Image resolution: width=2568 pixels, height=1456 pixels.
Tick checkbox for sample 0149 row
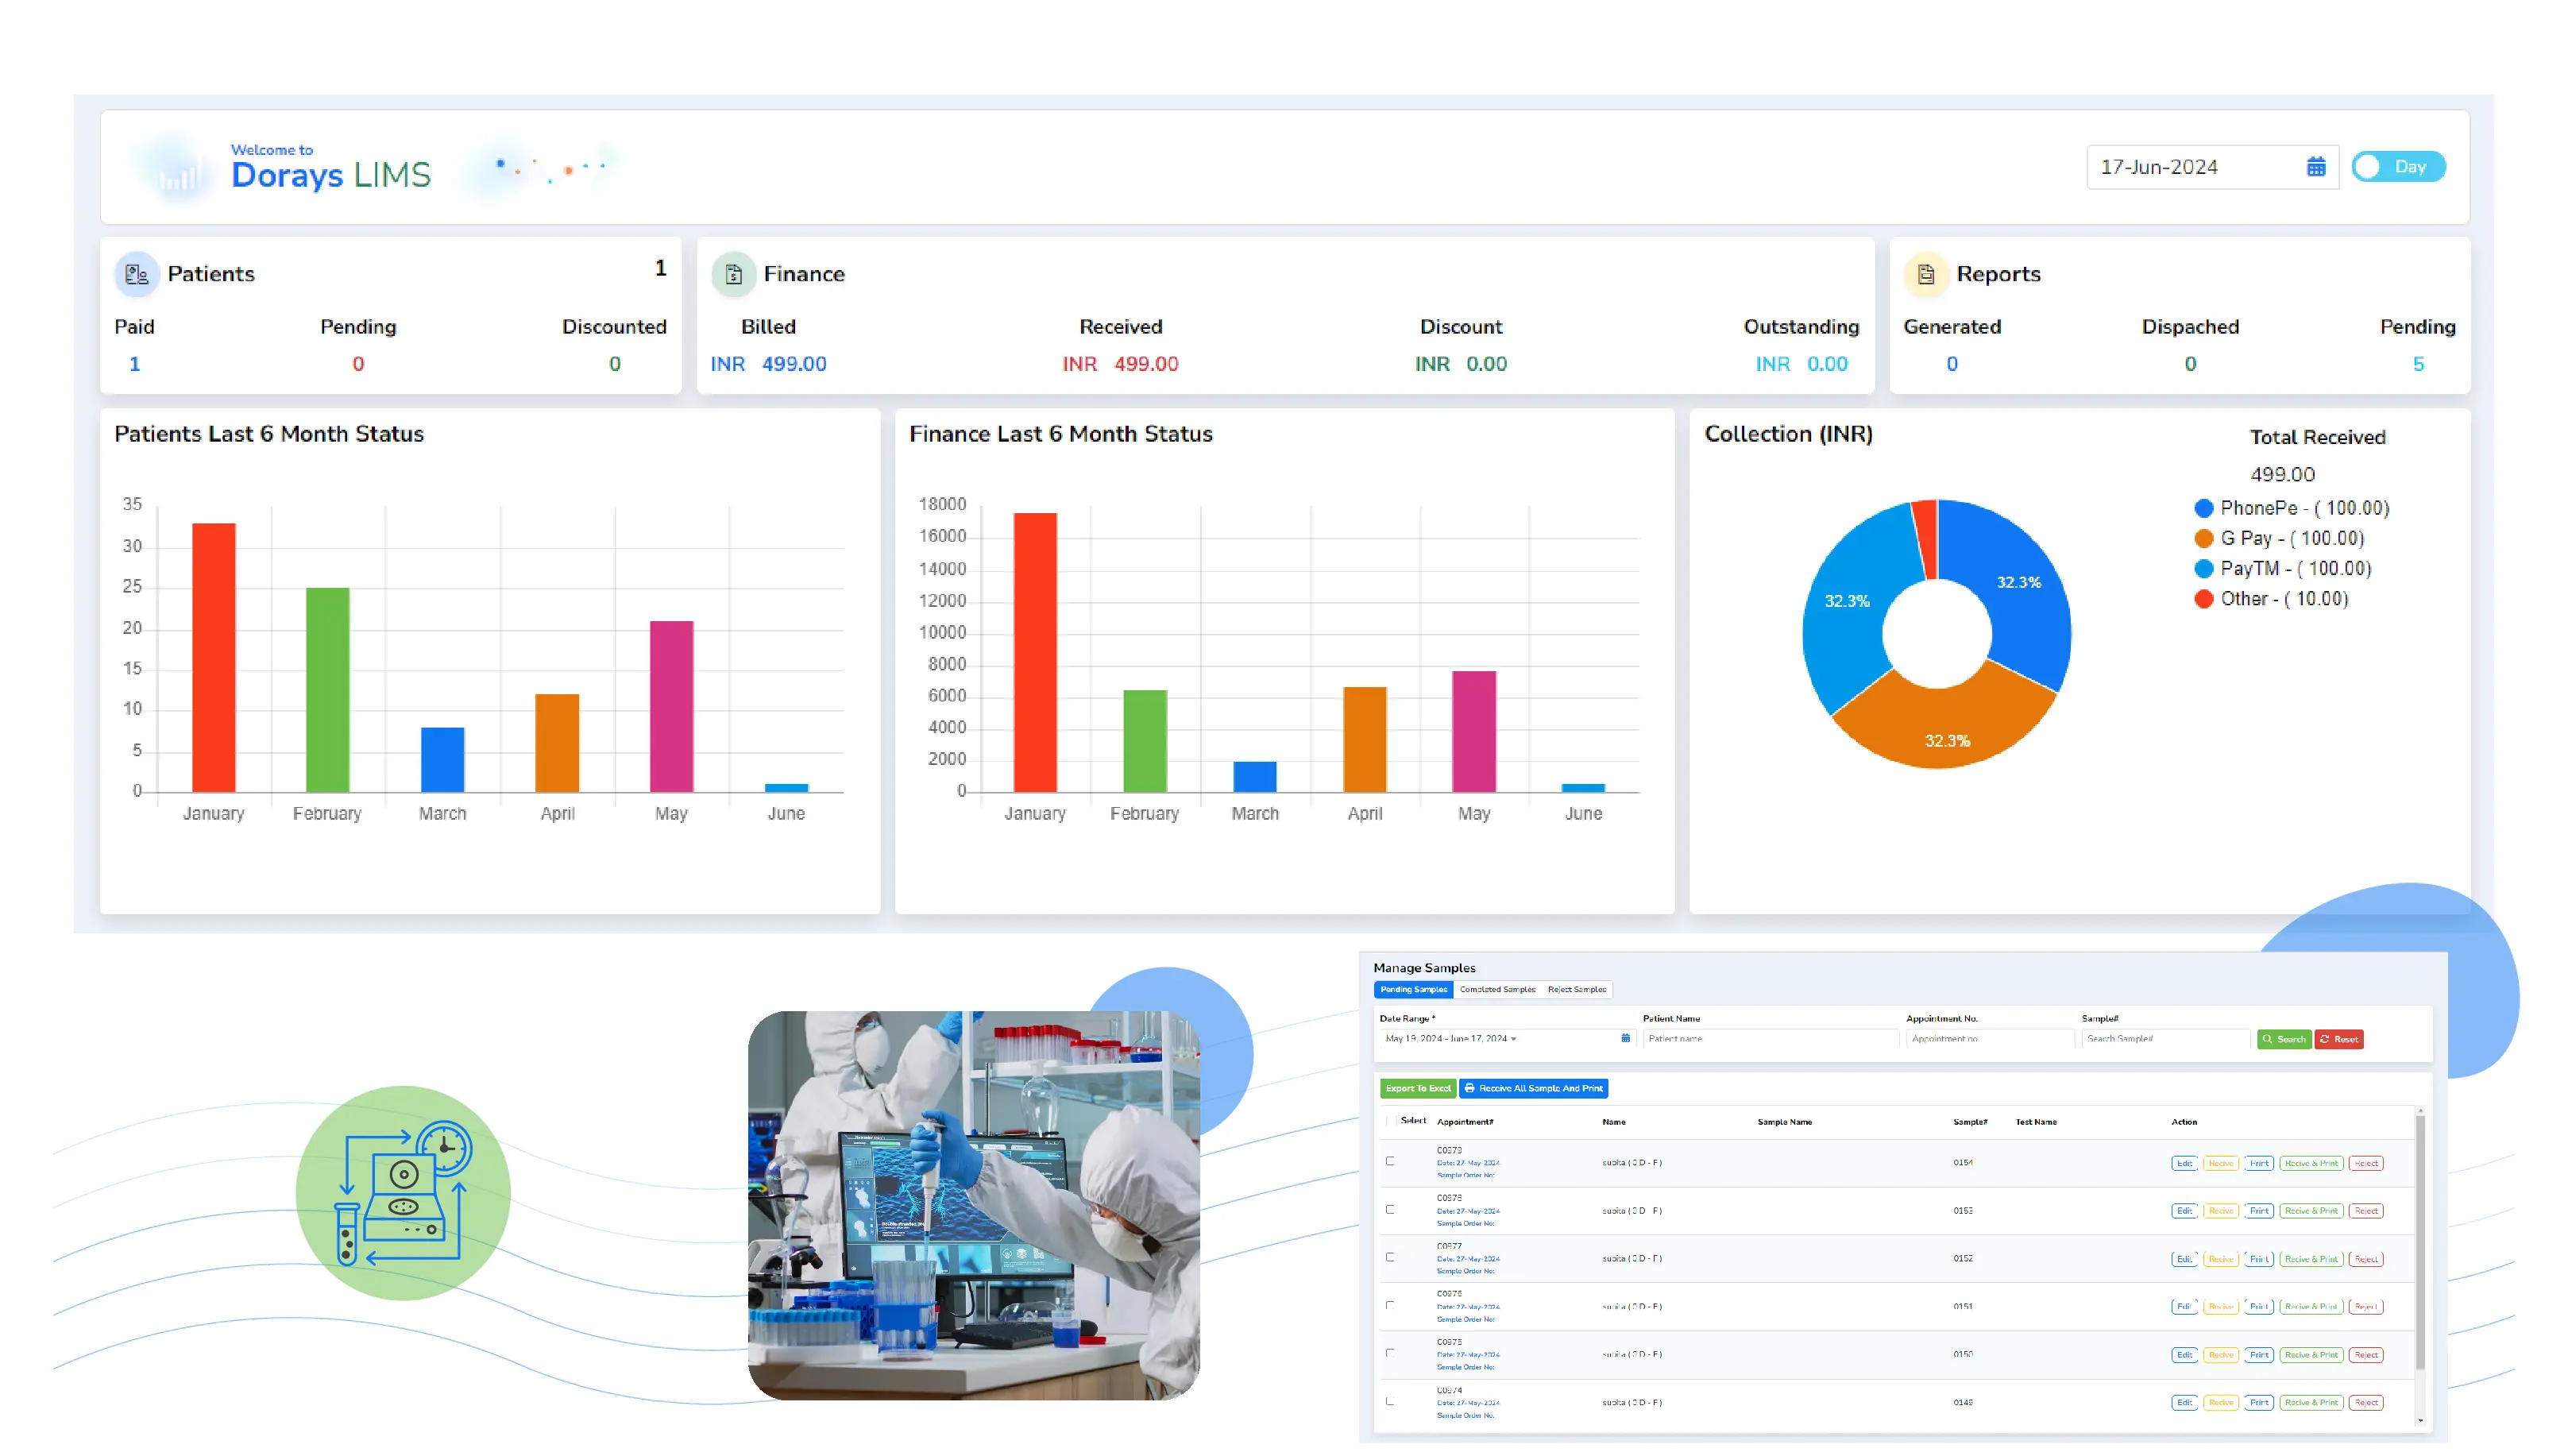pyautogui.click(x=1390, y=1401)
